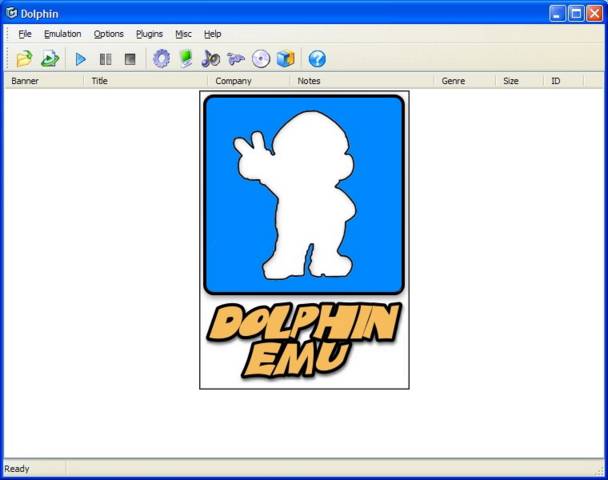Open the gear Configuration settings icon
608x480 pixels.
coord(161,59)
